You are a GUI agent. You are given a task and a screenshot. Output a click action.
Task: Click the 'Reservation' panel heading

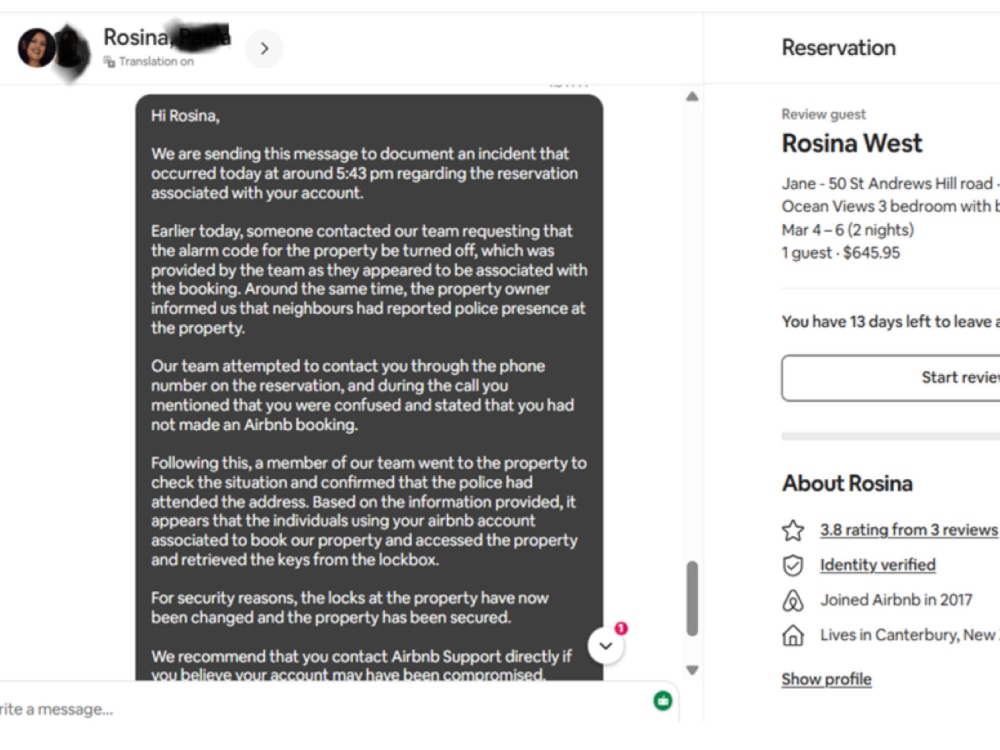(x=839, y=48)
